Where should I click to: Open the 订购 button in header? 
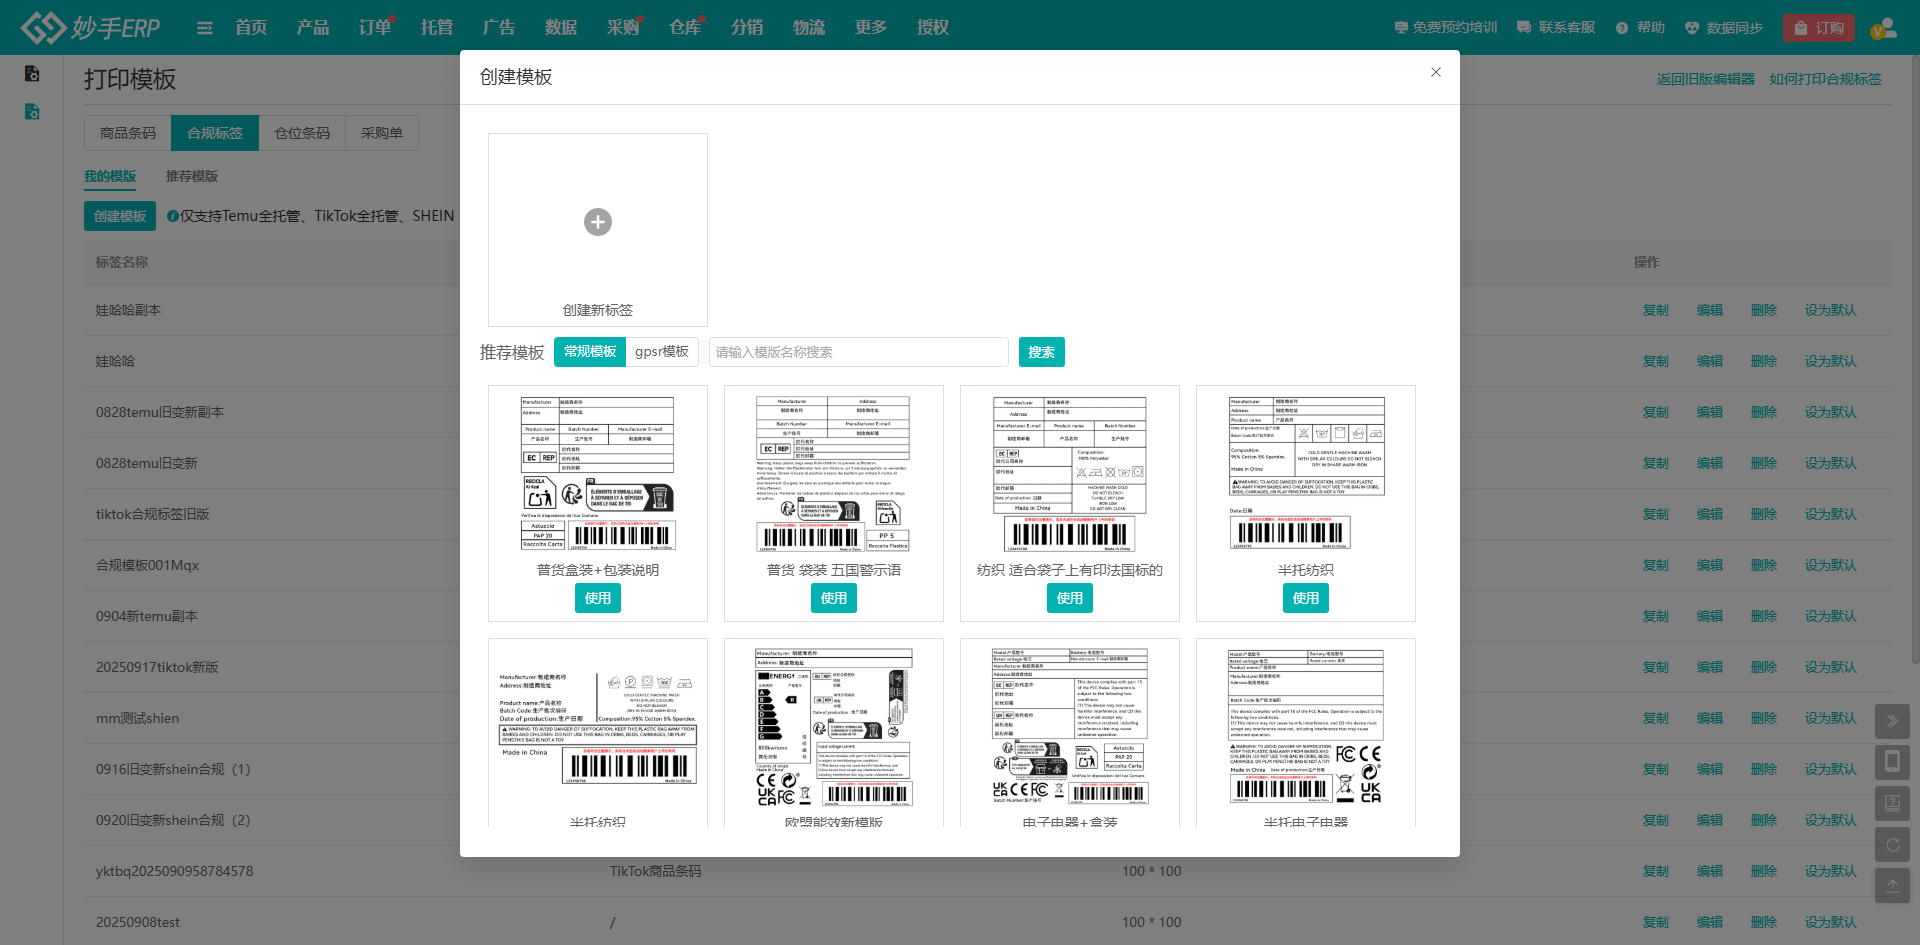coord(1818,28)
